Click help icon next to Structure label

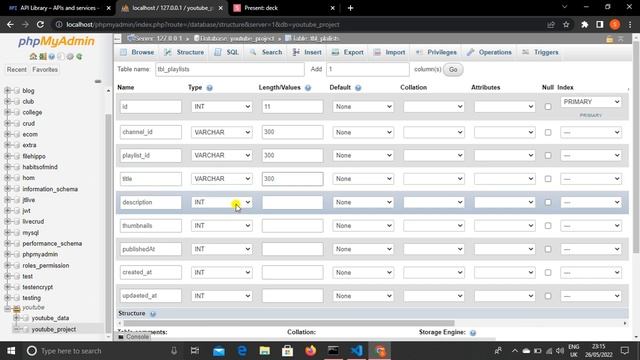(x=153, y=314)
